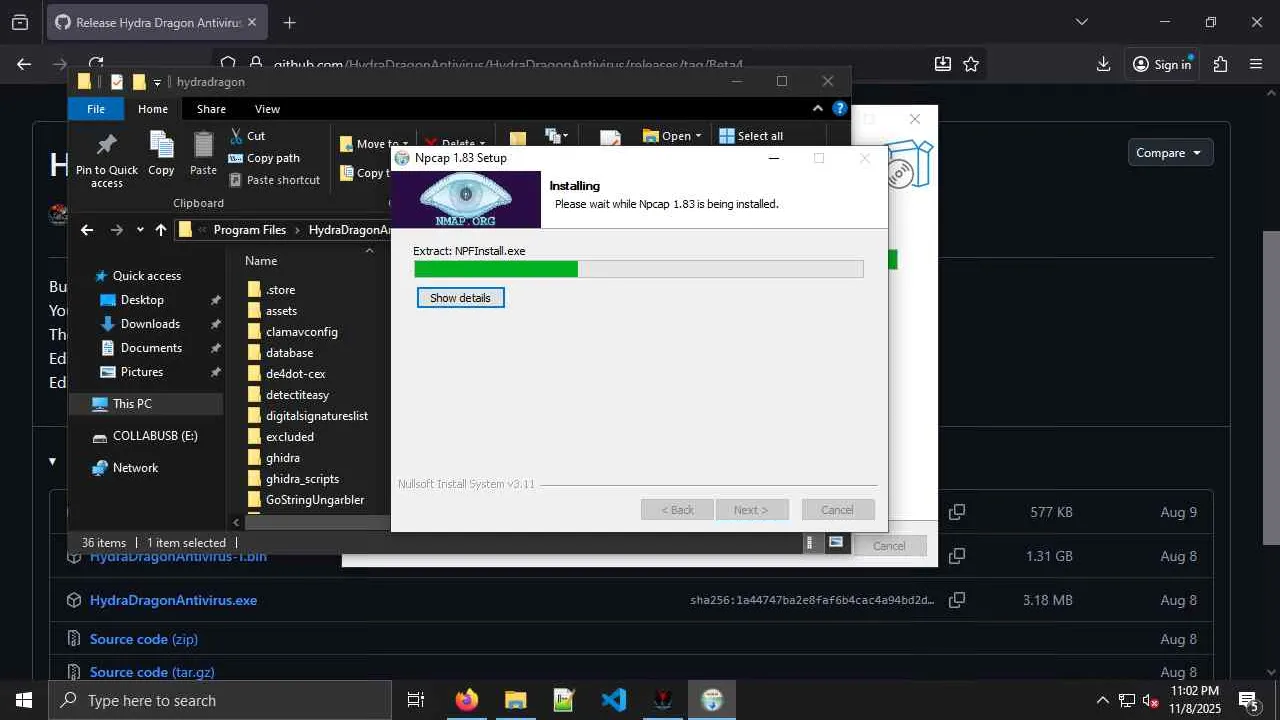
Task: Select the excluded folder
Action: [x=290, y=437]
